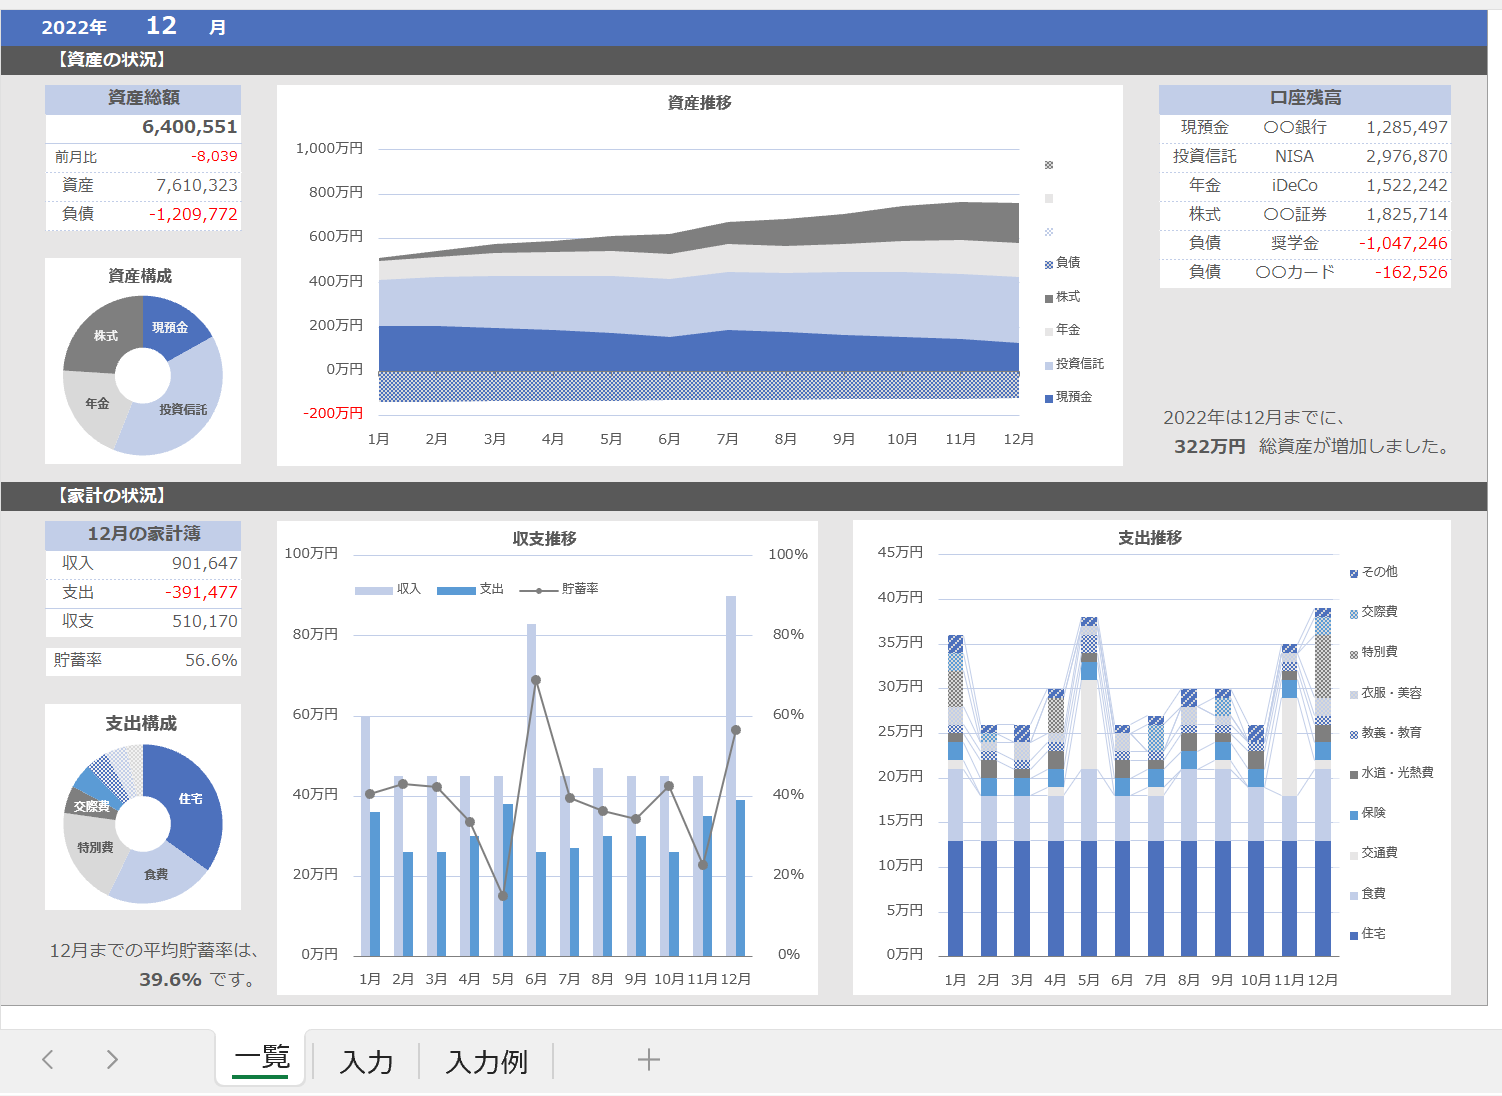1502x1096 pixels.
Task: Select the NISA balance cell 2,976,870
Action: tap(1406, 156)
